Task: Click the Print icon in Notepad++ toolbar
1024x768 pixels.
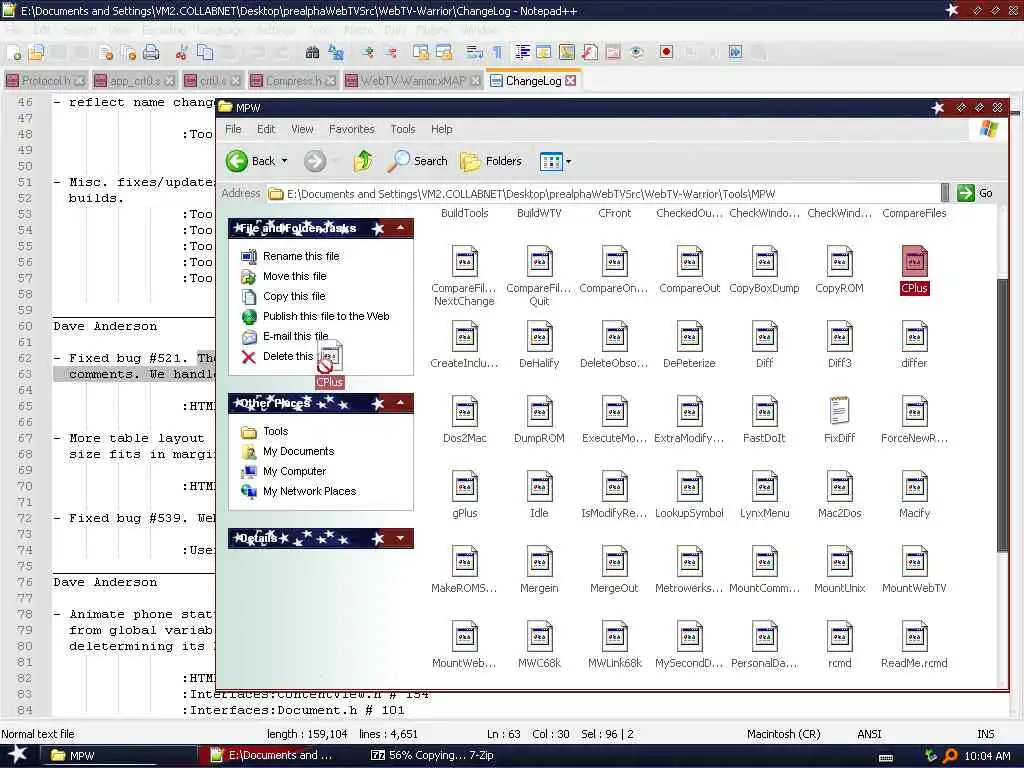Action: 152,52
